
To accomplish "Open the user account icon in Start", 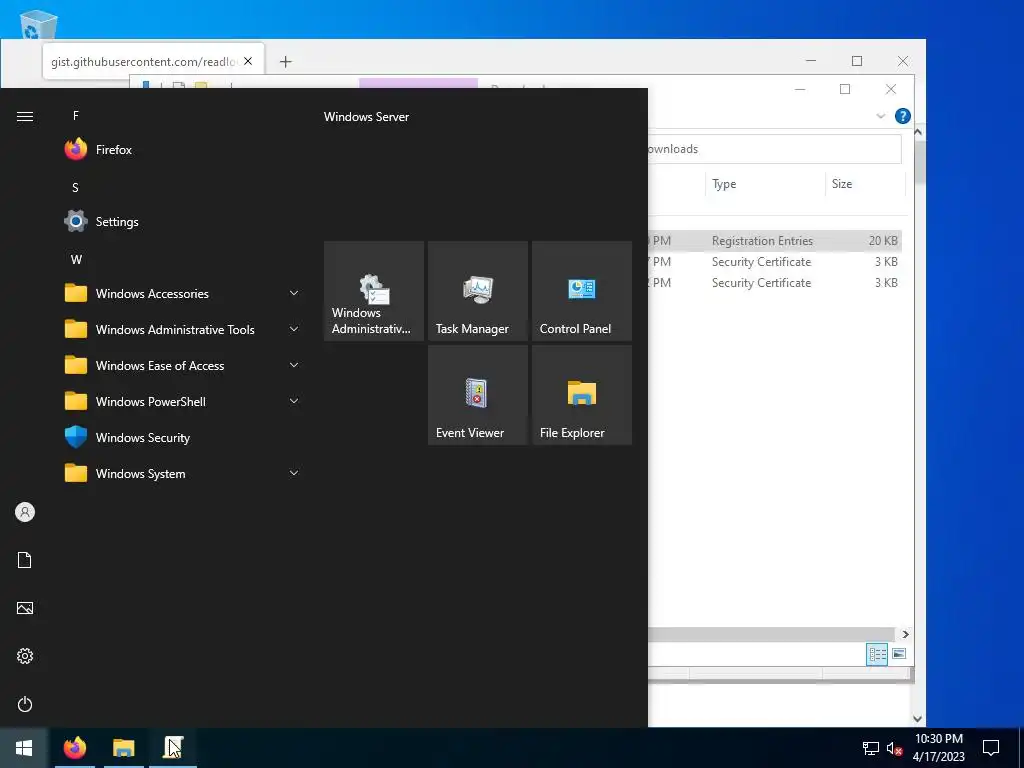I will (25, 512).
